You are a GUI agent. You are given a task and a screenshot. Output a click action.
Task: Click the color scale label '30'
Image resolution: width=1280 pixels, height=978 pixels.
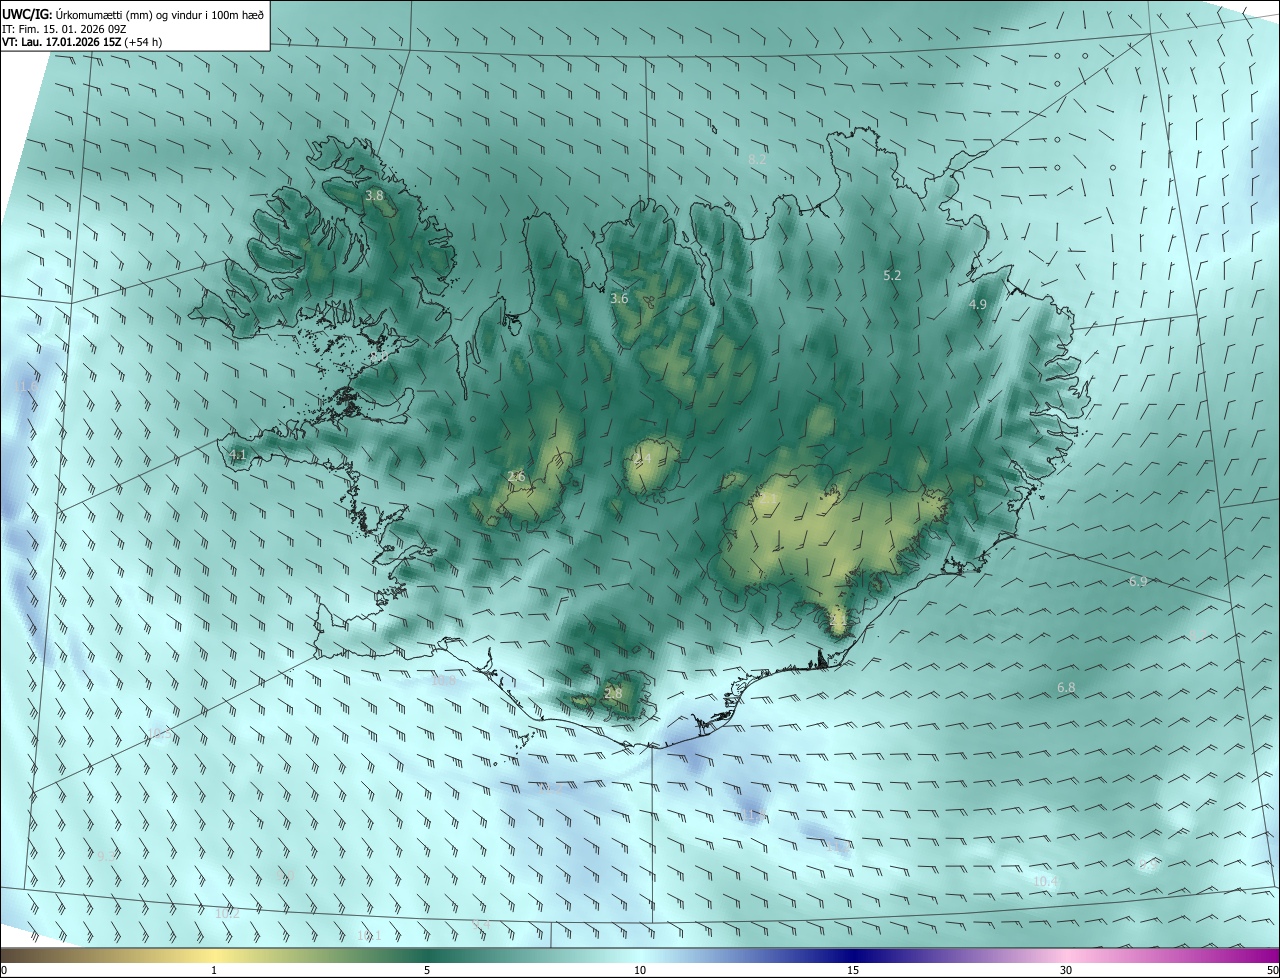click(1066, 970)
